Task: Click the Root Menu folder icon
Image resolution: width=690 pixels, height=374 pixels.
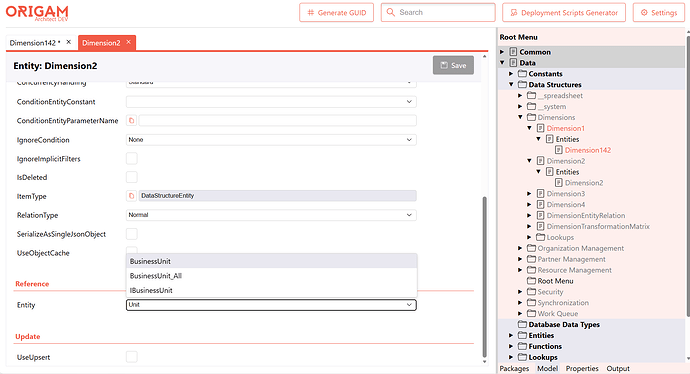Action: pos(532,281)
